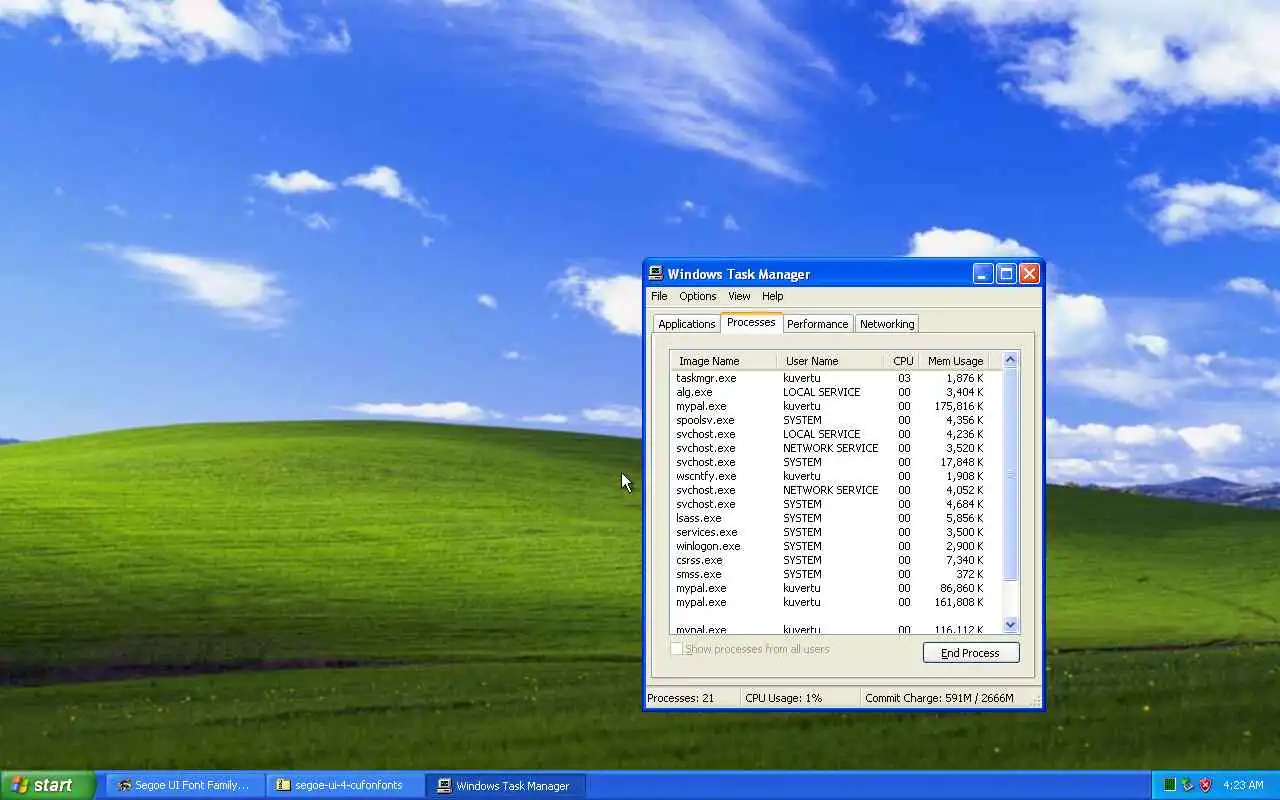Sort processes by CPU column header

pos(903,361)
